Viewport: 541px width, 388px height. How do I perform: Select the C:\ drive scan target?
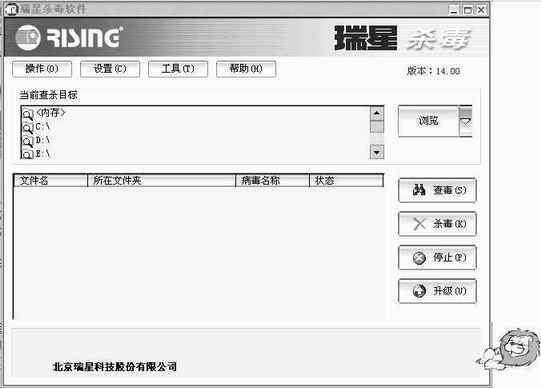[43, 127]
